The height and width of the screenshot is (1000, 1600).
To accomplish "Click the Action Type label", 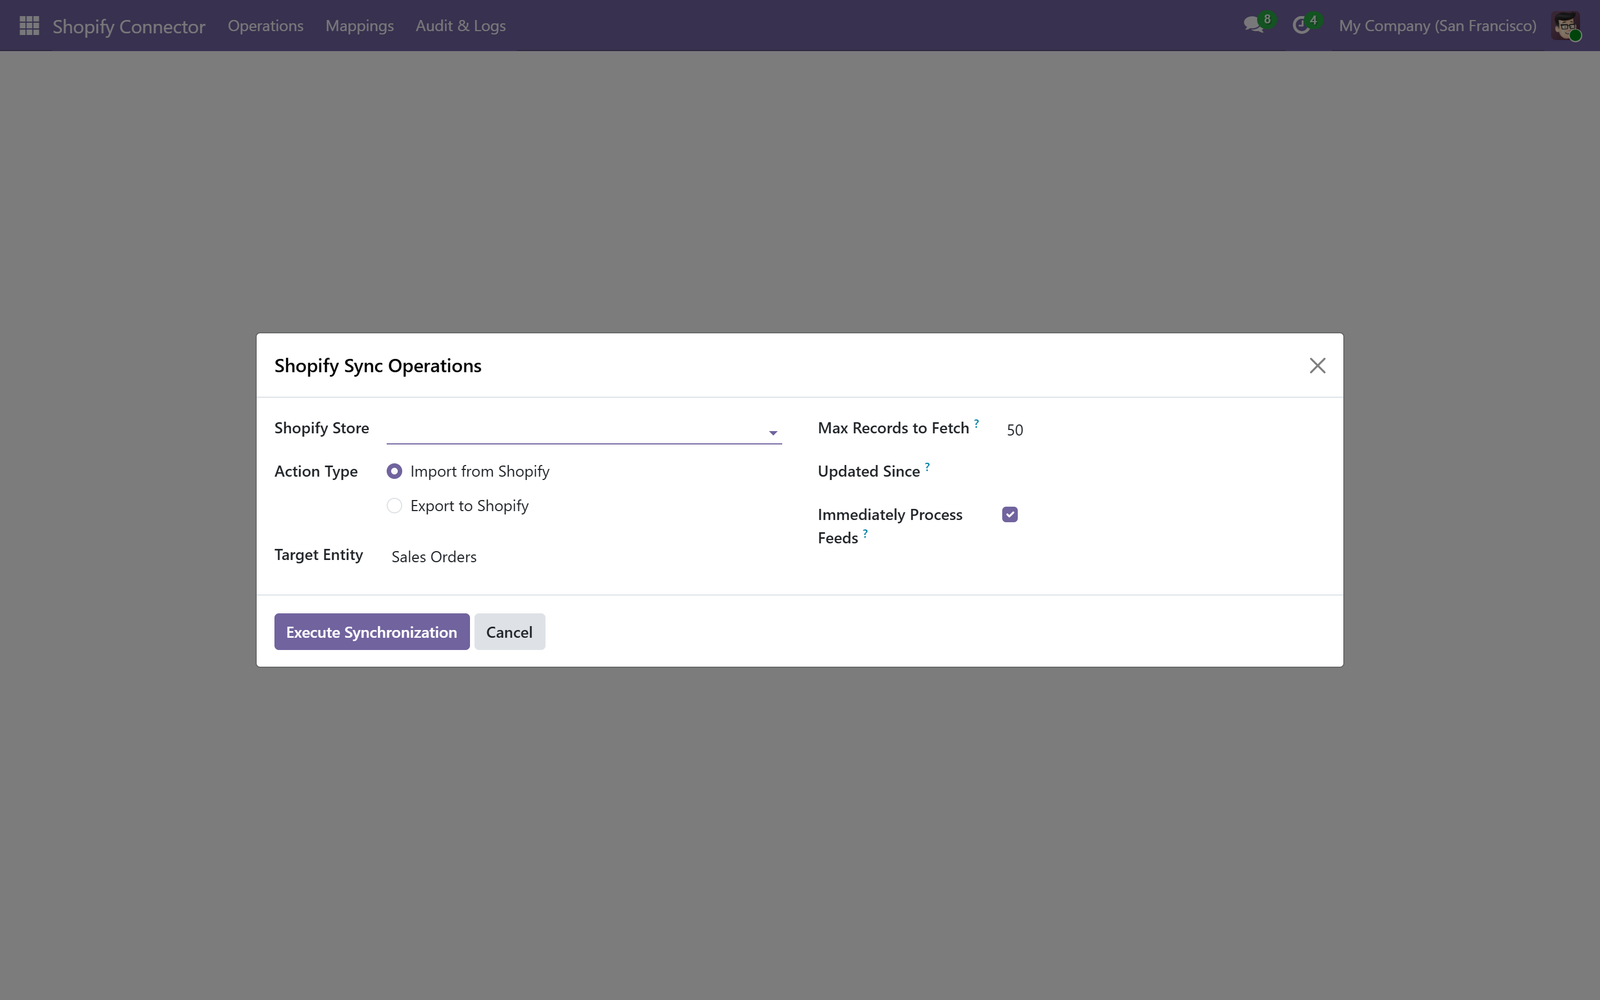I will coord(316,472).
